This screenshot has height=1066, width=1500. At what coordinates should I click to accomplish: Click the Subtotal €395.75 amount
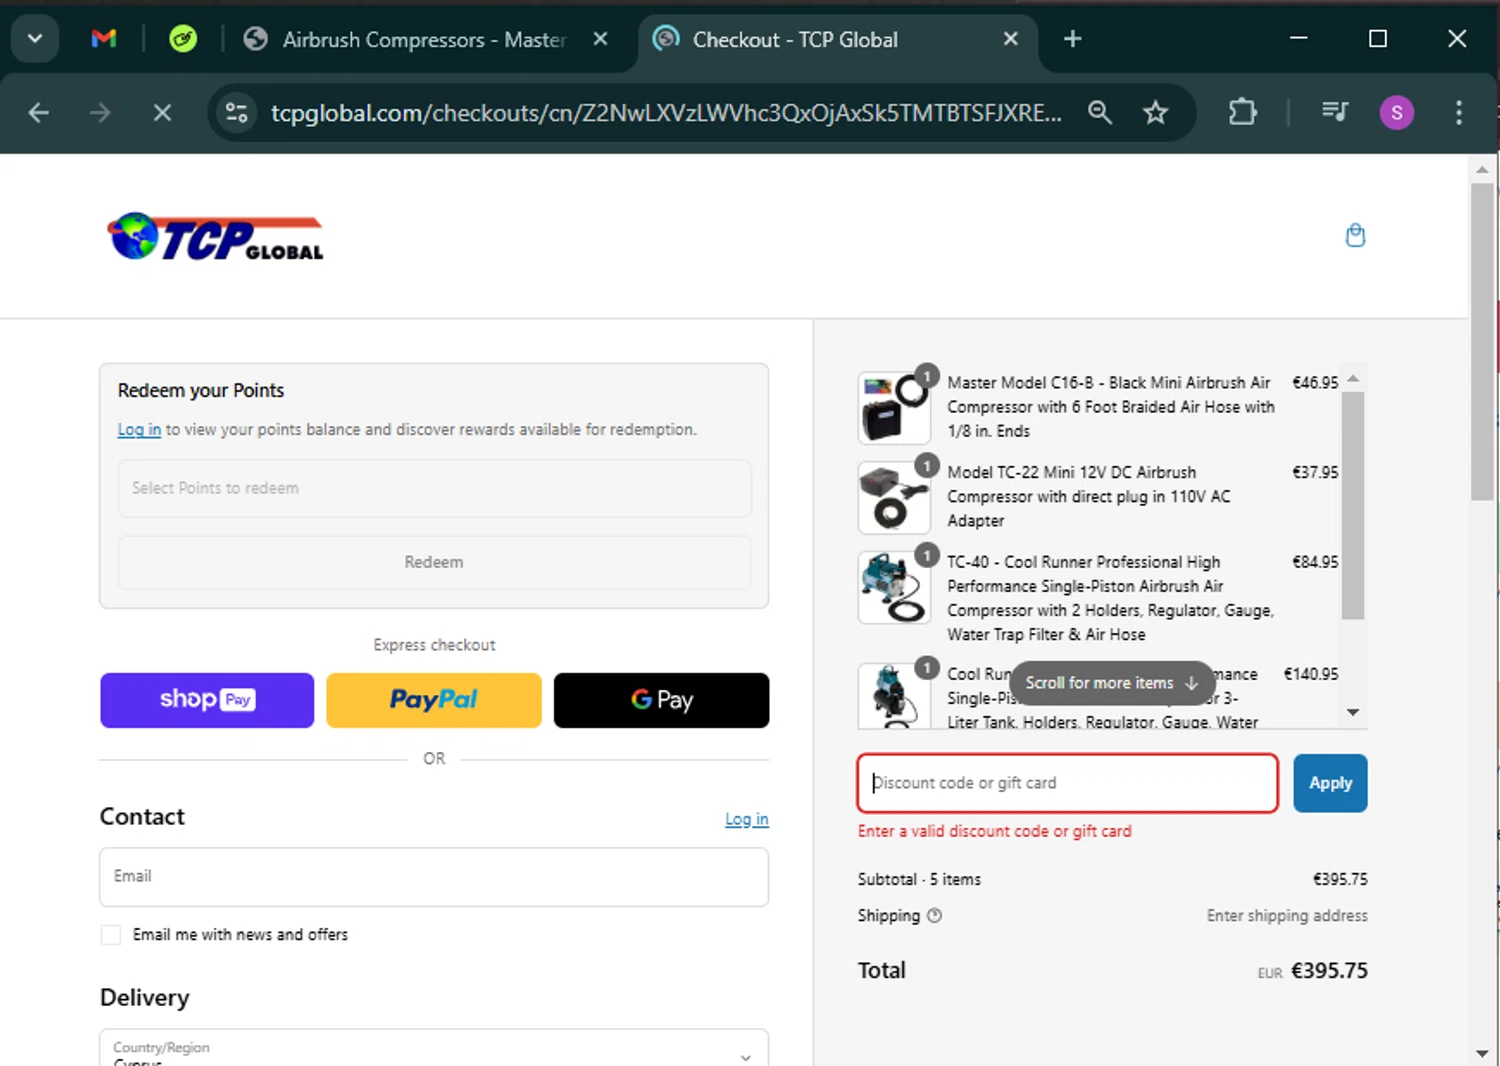(x=1340, y=879)
